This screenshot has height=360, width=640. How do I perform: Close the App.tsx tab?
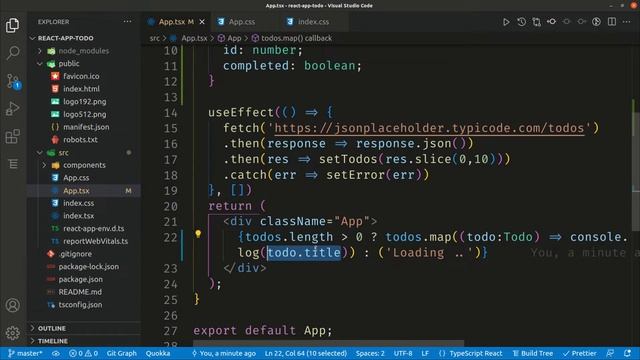(x=202, y=22)
